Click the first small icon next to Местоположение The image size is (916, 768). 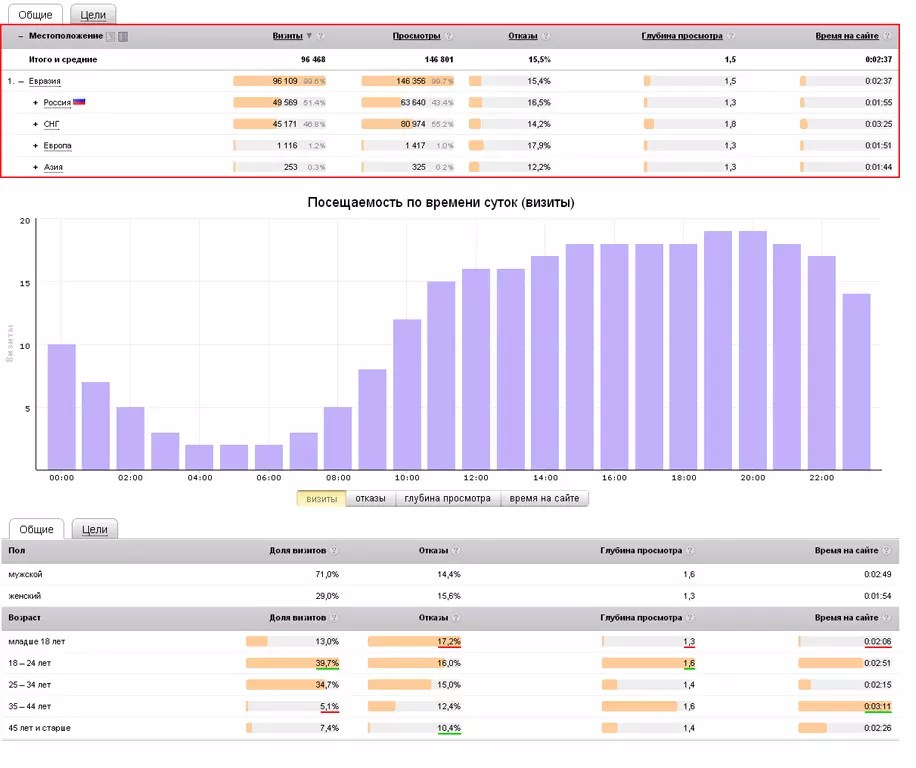(110, 36)
